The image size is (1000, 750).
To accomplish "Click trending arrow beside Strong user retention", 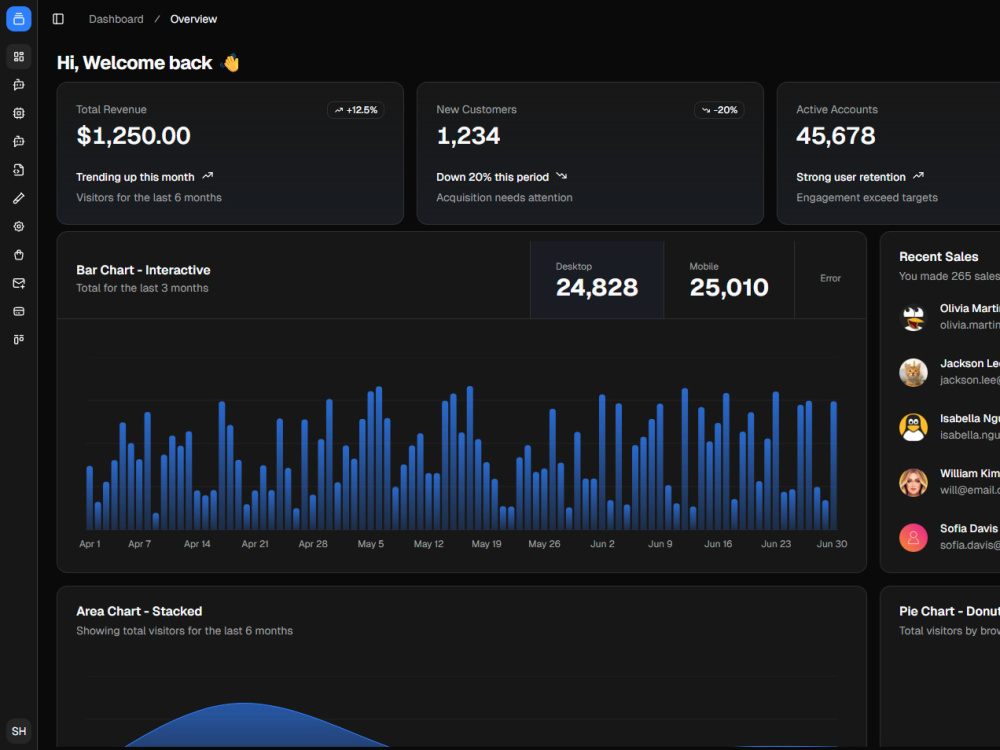I will [918, 176].
